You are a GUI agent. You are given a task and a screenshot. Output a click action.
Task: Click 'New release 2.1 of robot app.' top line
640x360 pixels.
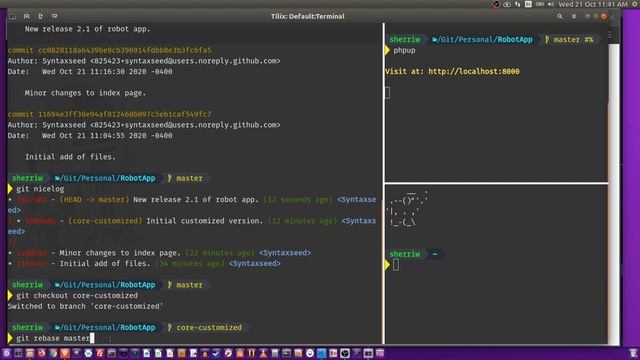[87, 29]
